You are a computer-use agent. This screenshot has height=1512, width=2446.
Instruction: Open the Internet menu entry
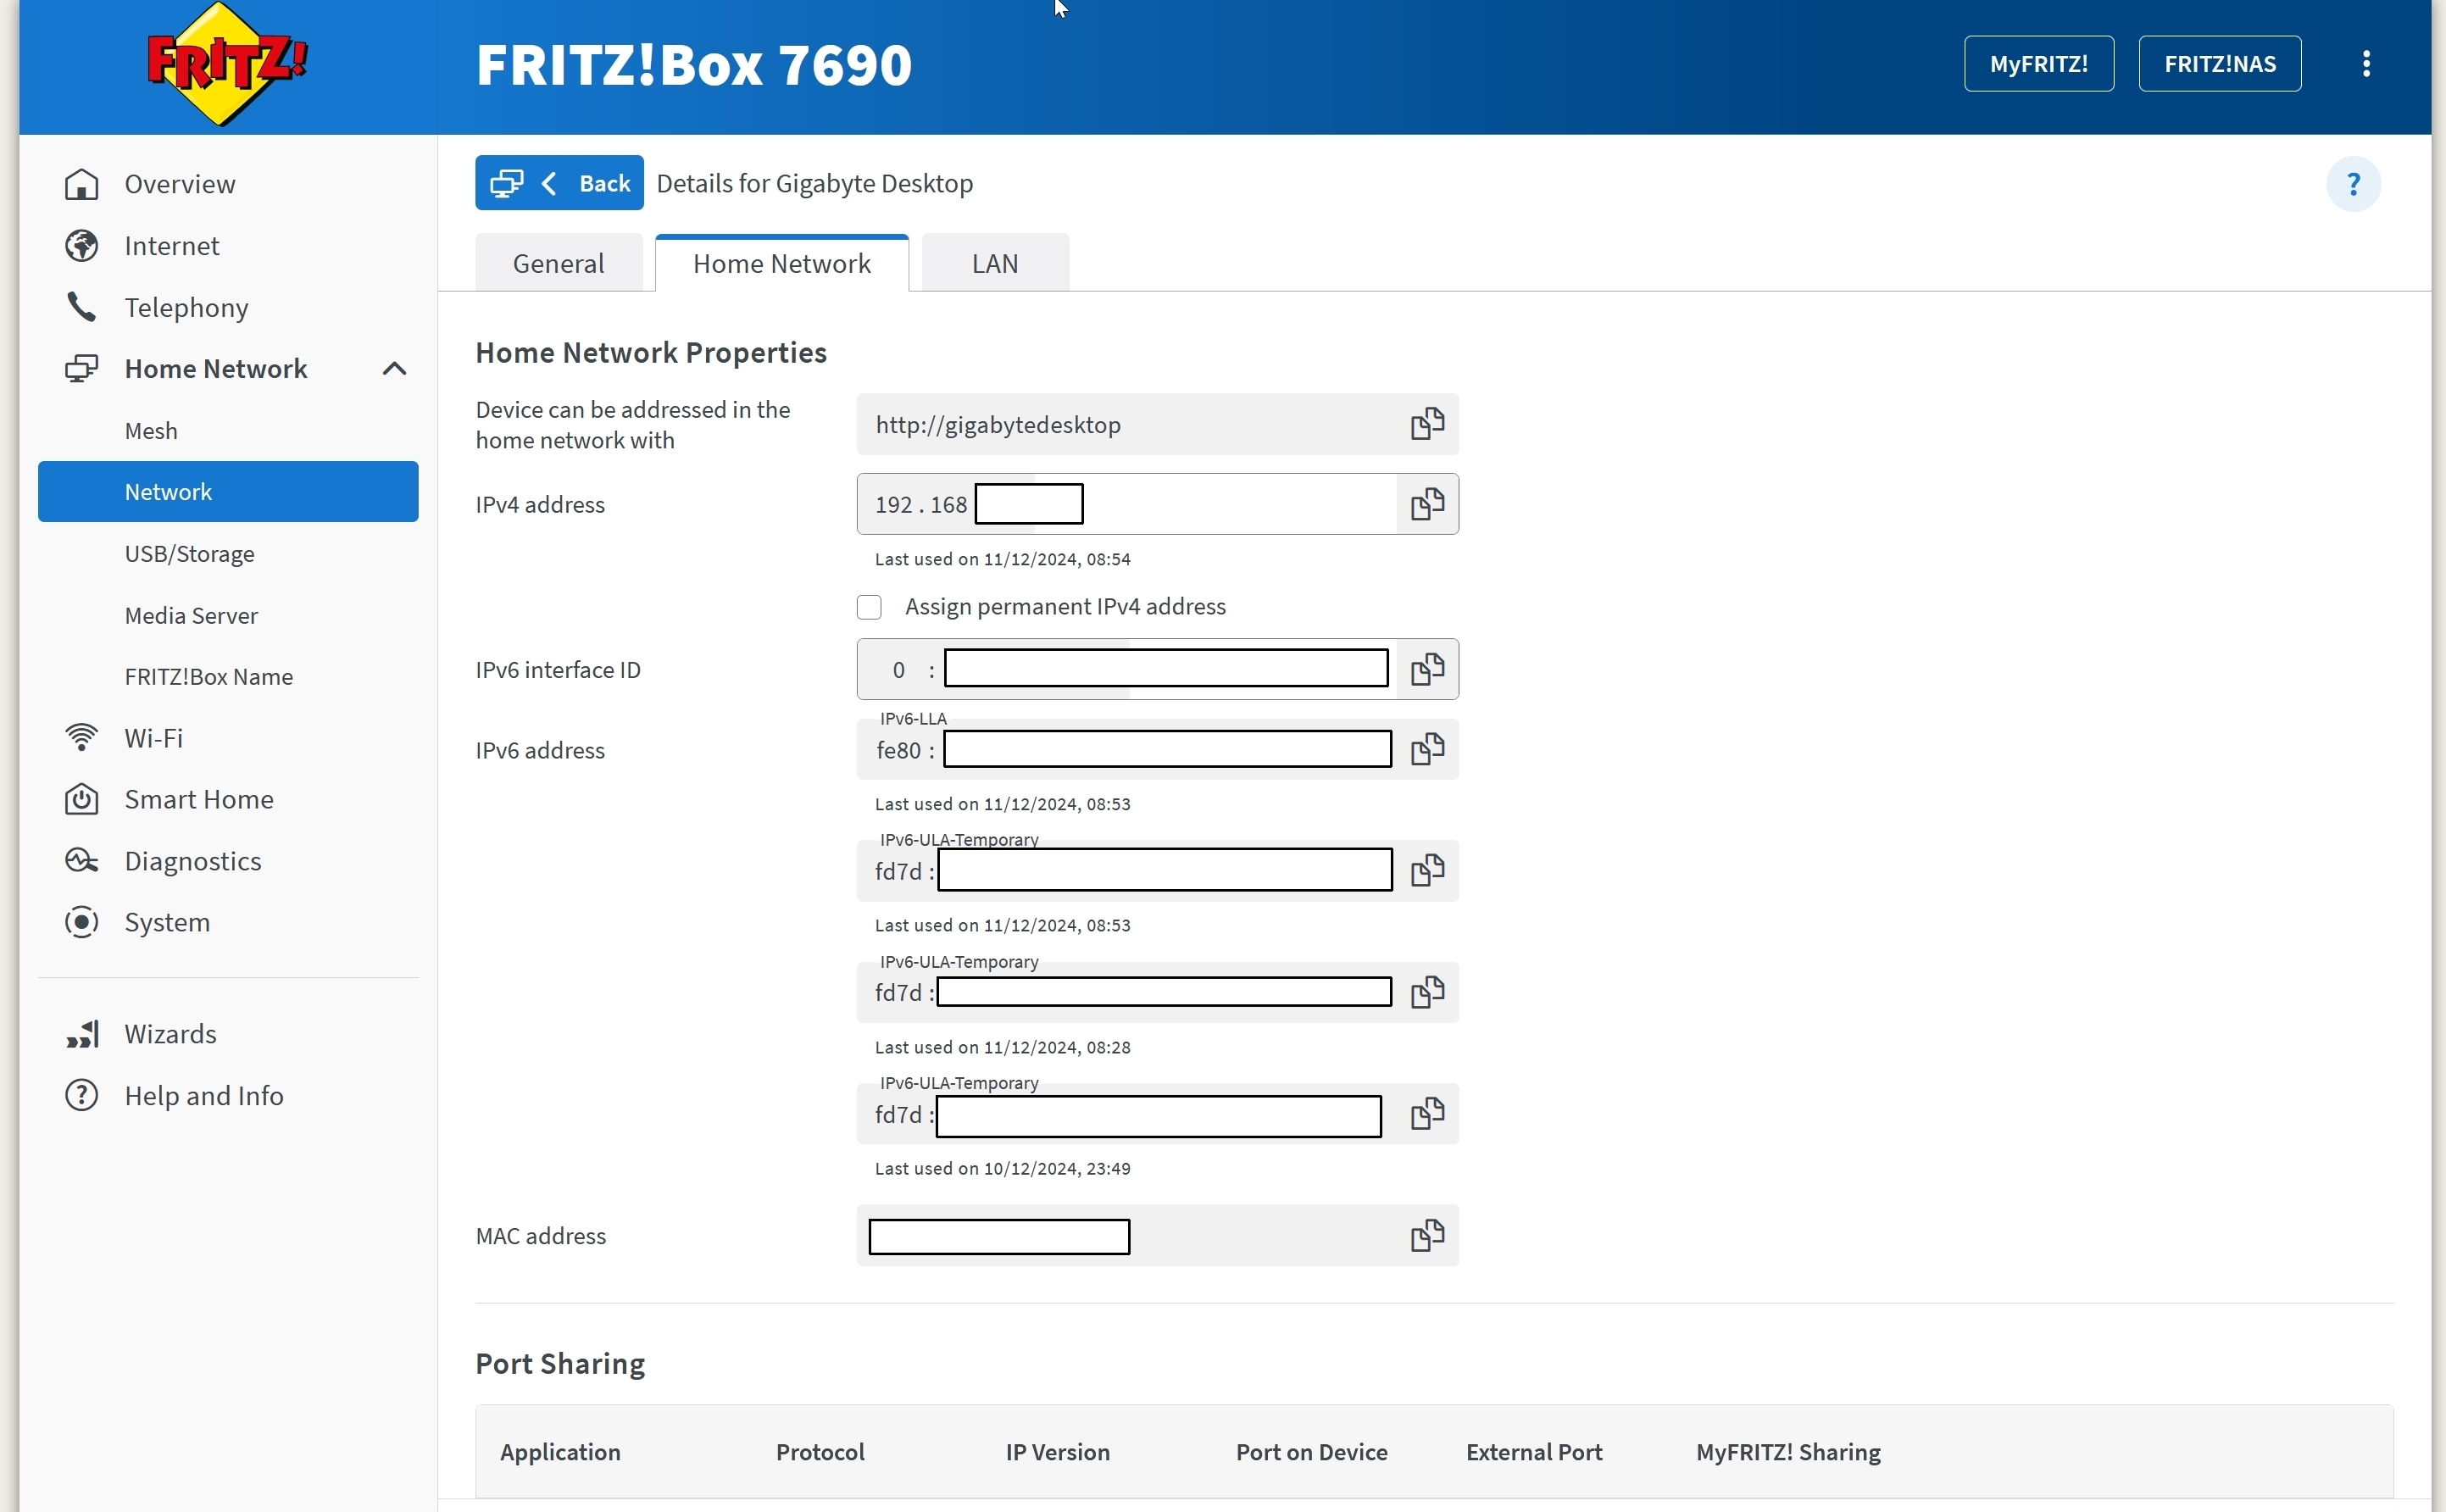(x=172, y=246)
